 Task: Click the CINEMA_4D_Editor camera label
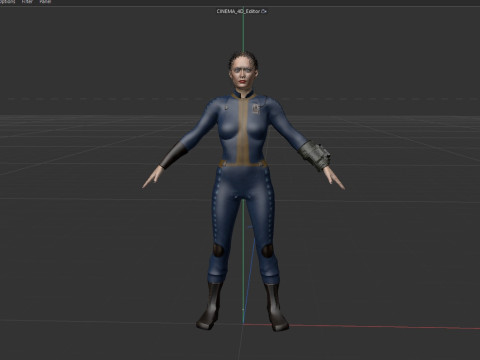pyautogui.click(x=242, y=11)
